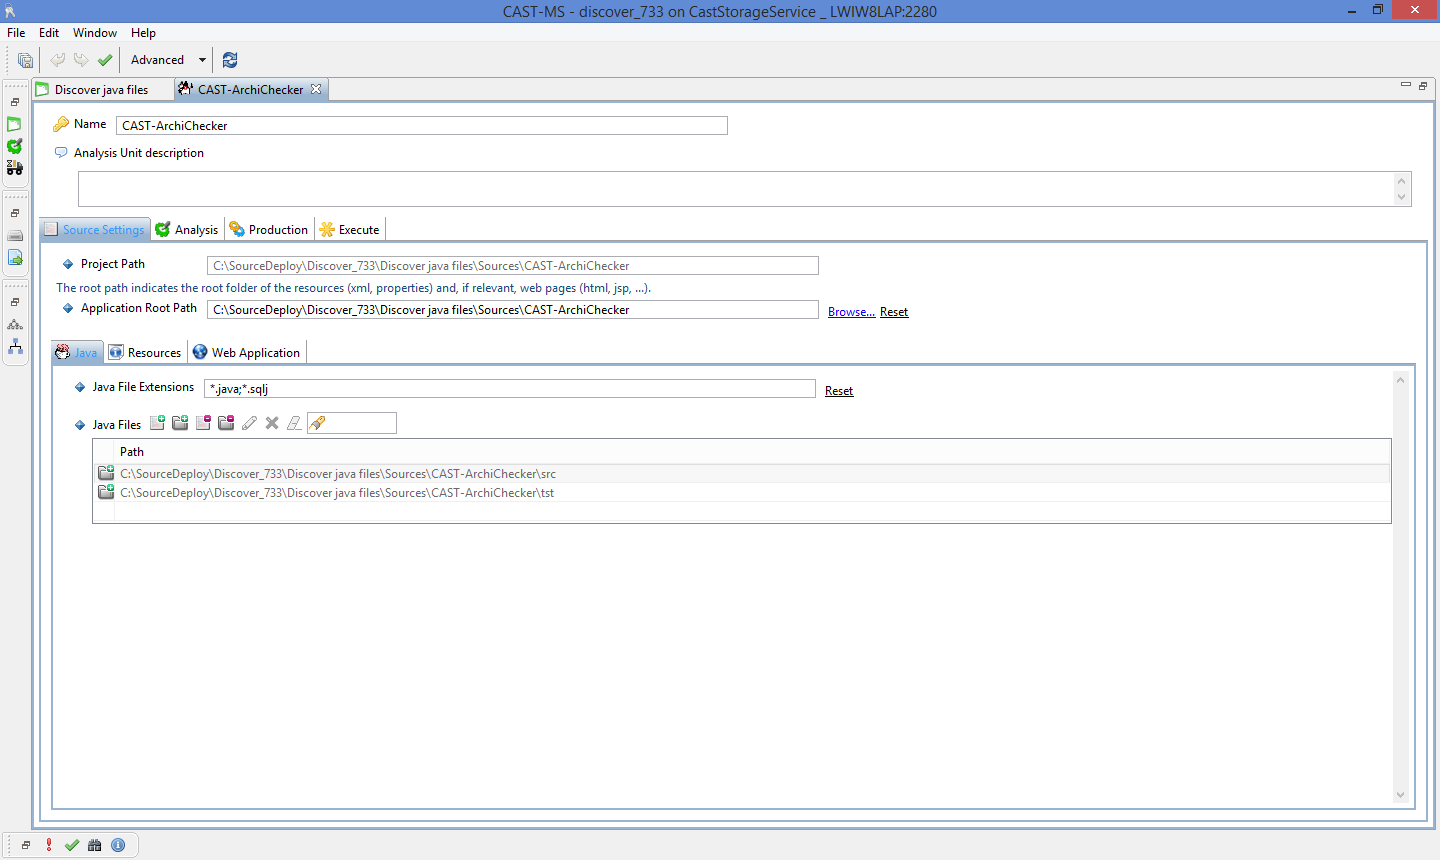Click the gray X delete icon
1440x860 pixels.
272,423
